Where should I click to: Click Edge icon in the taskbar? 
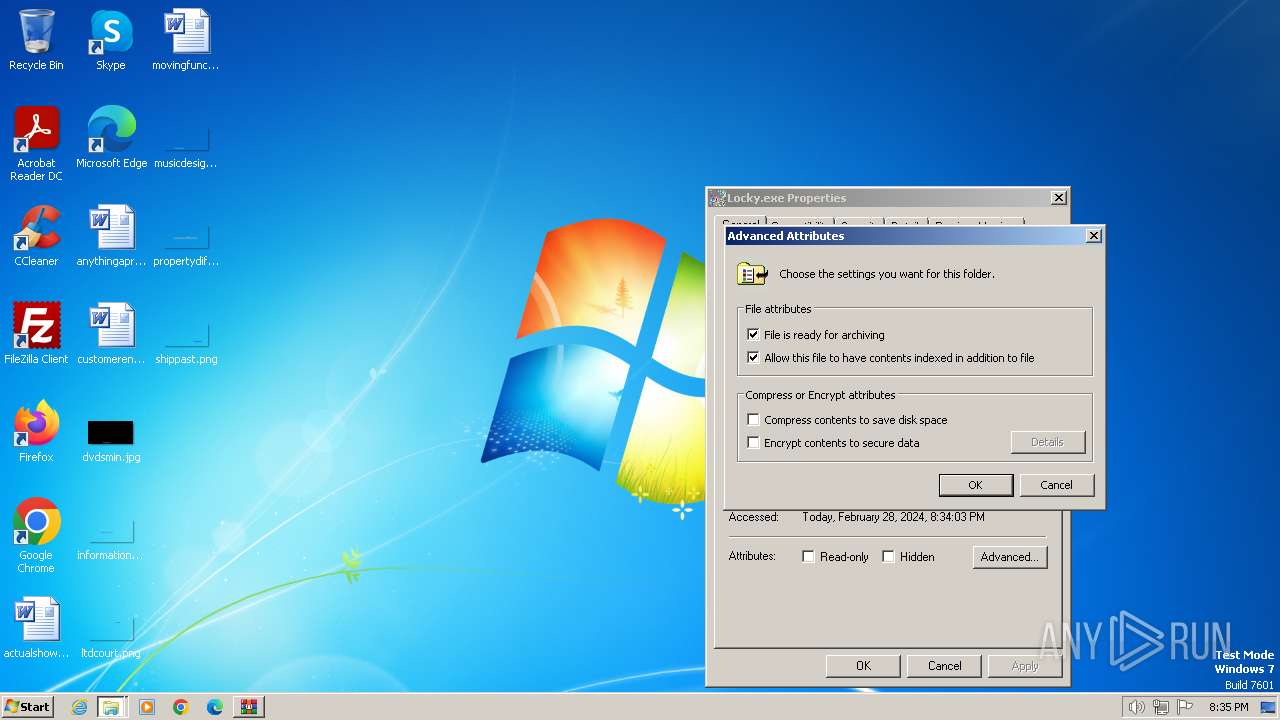[215, 707]
